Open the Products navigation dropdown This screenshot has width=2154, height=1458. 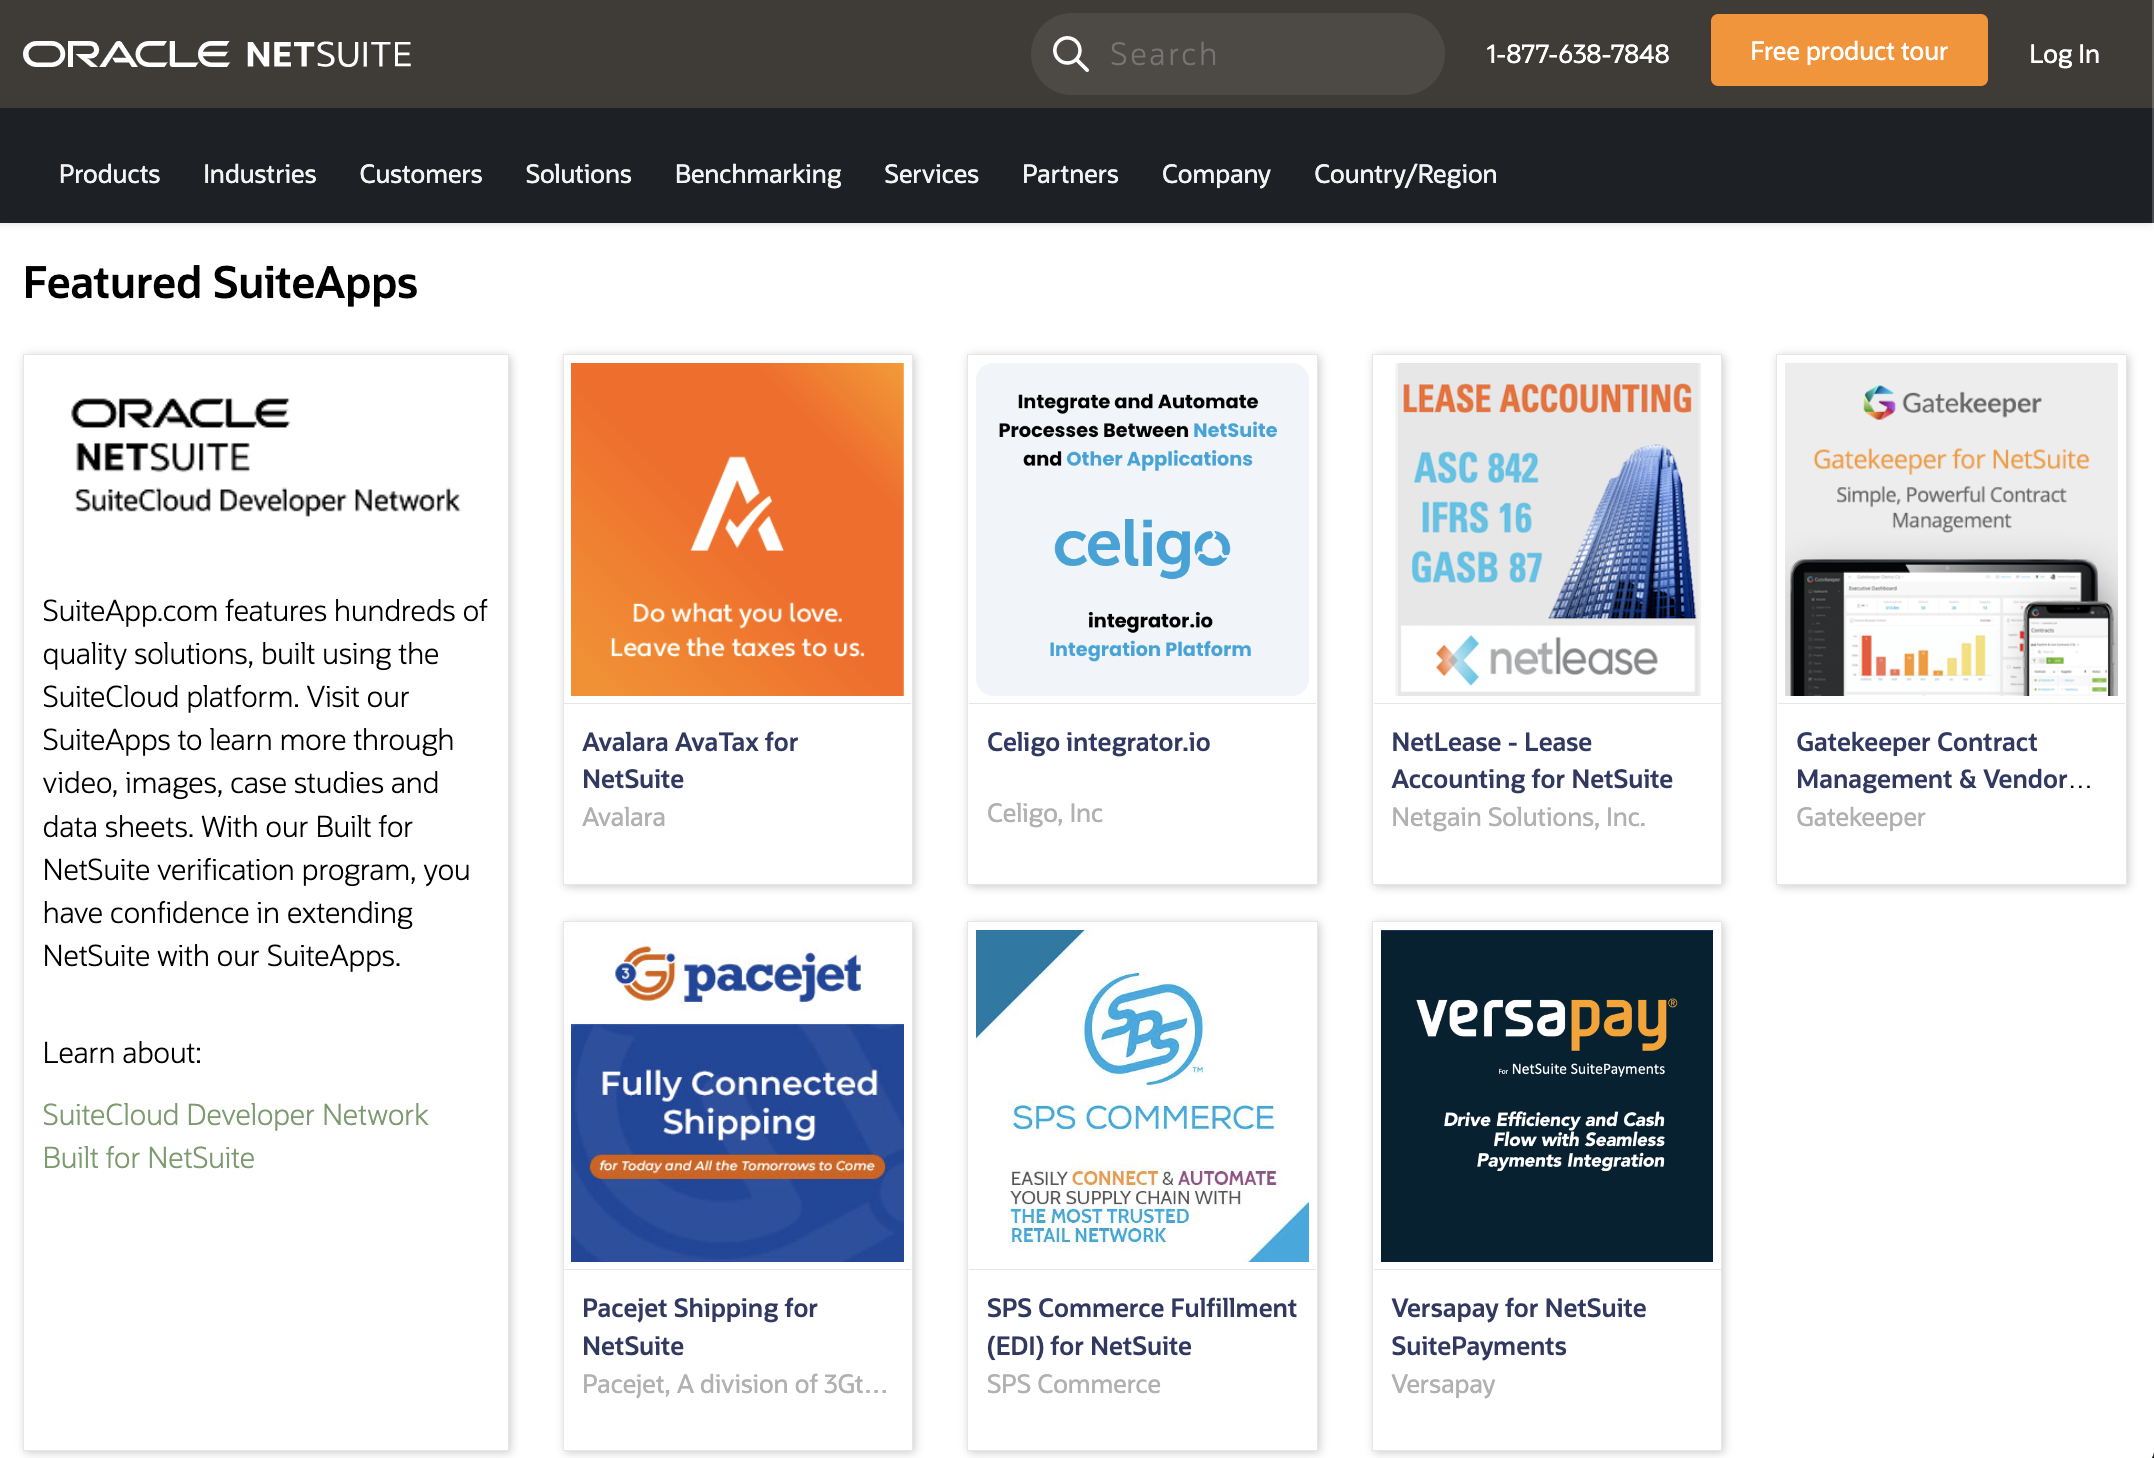pos(109,173)
